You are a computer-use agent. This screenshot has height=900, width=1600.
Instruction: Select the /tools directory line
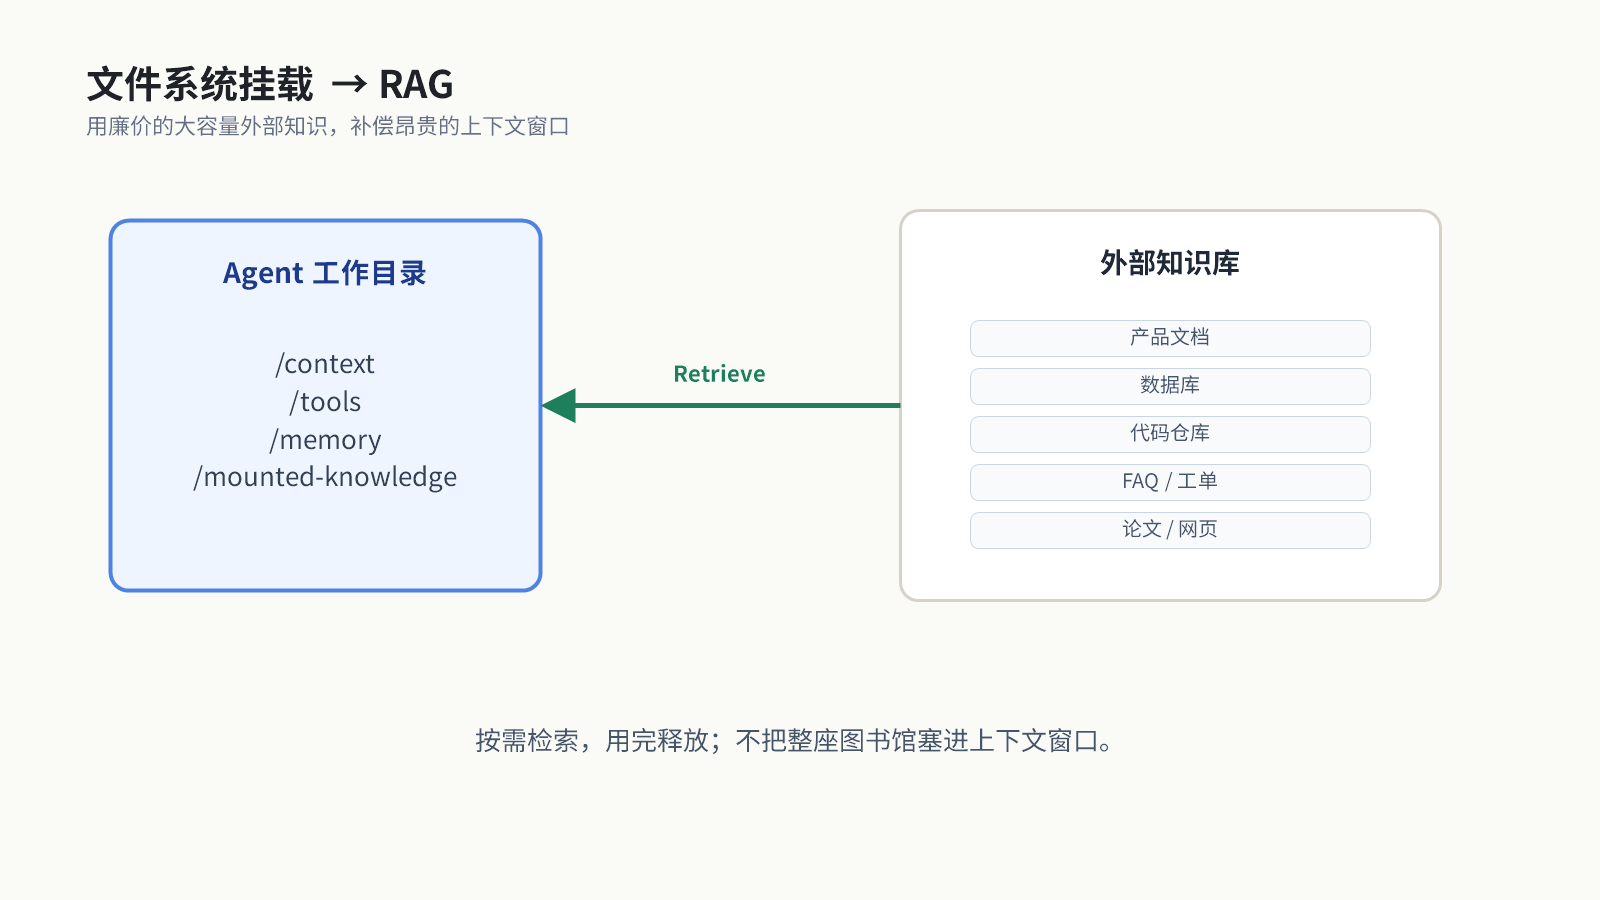pos(325,402)
